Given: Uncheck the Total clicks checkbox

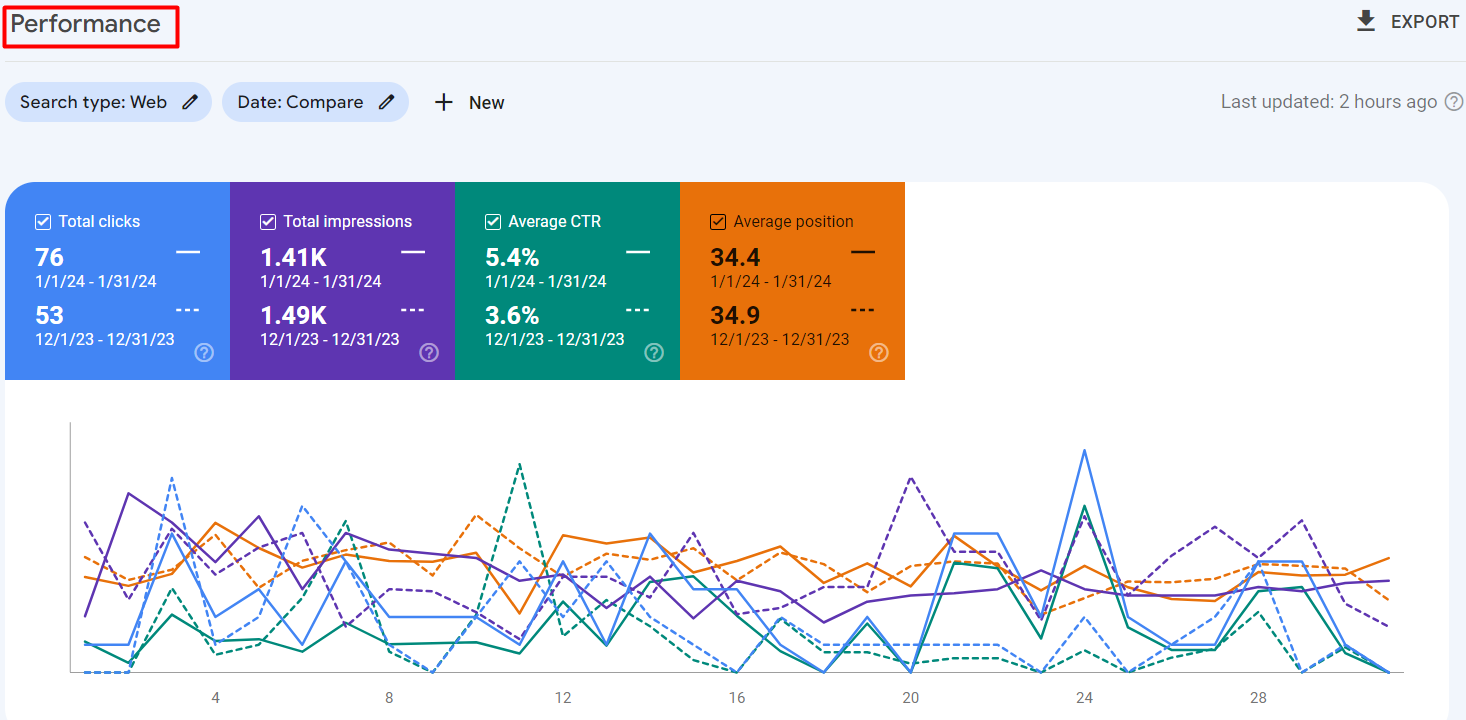Looking at the screenshot, I should coord(43,222).
